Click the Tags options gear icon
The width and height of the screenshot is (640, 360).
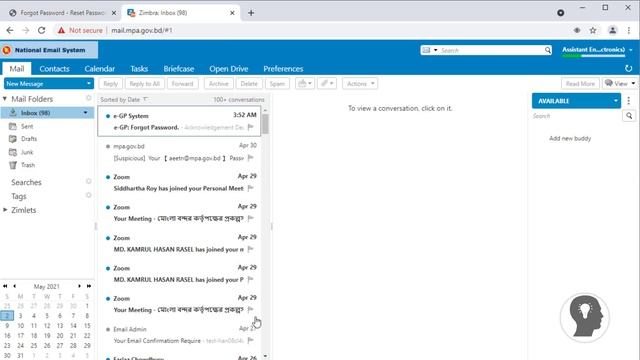[x=89, y=195]
